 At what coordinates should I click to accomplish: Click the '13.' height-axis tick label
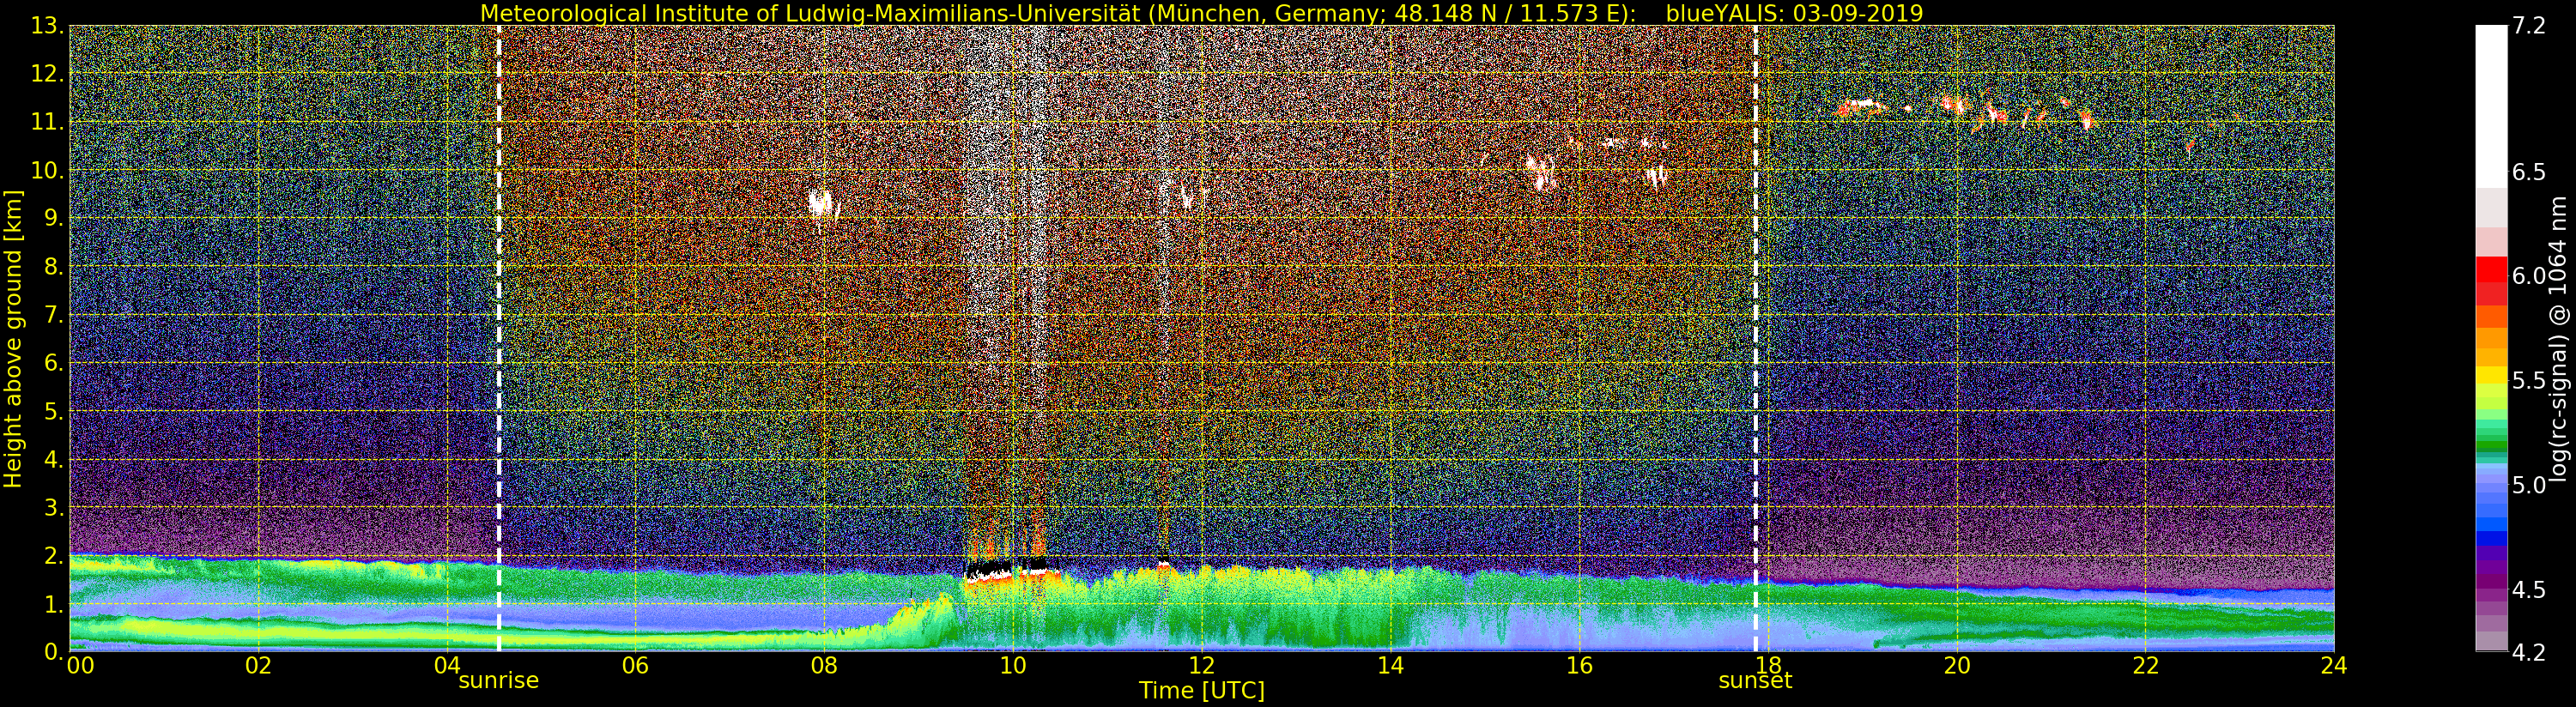point(48,26)
